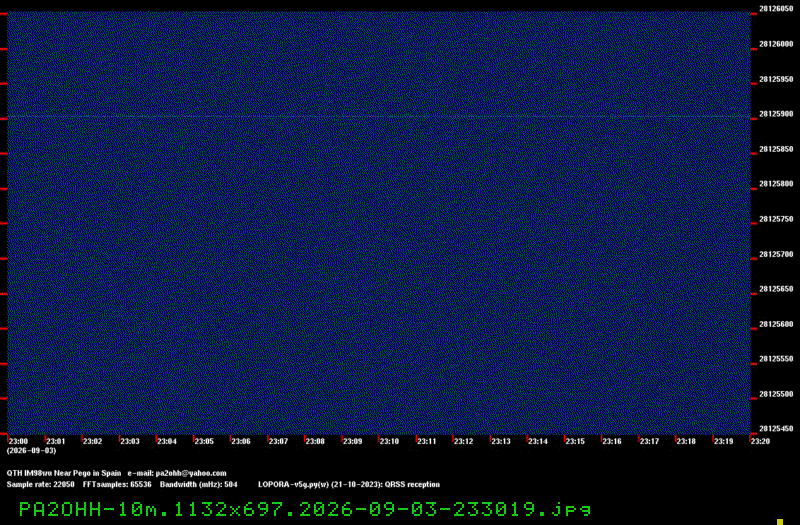This screenshot has width=800, height=525.
Task: Click the 23:15 time axis label
Action: [575, 441]
